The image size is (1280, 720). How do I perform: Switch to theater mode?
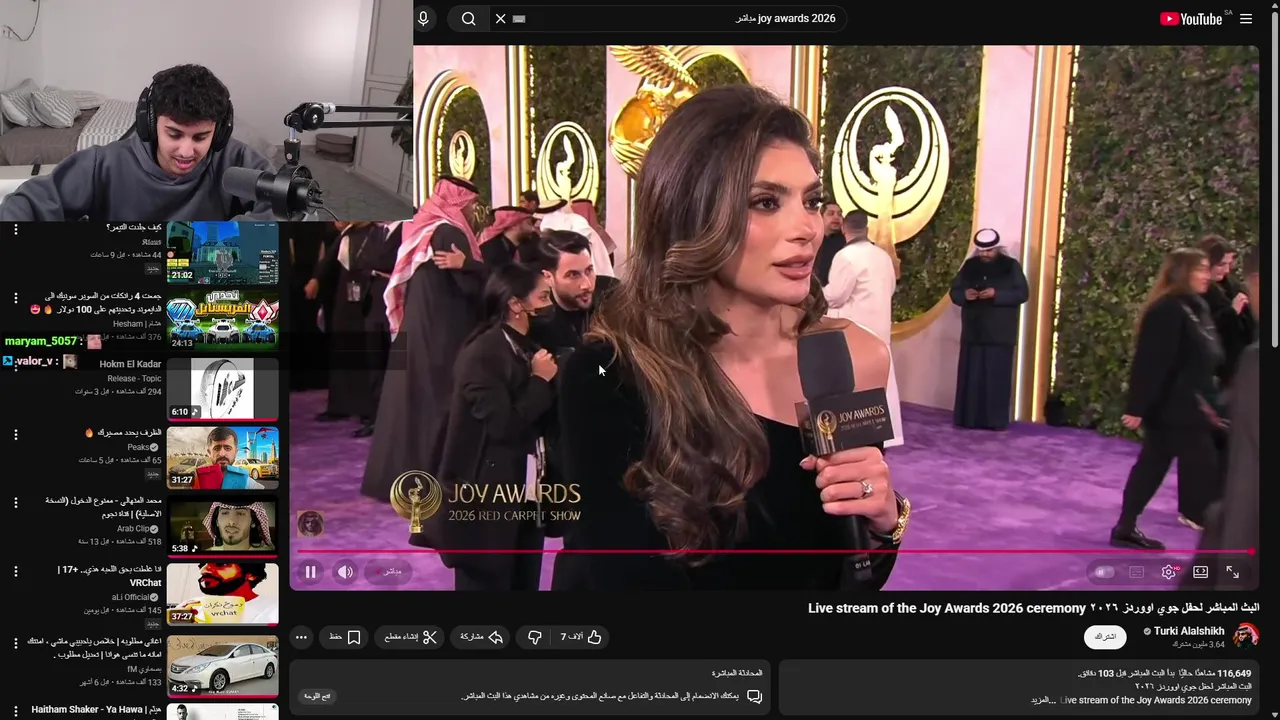1201,572
